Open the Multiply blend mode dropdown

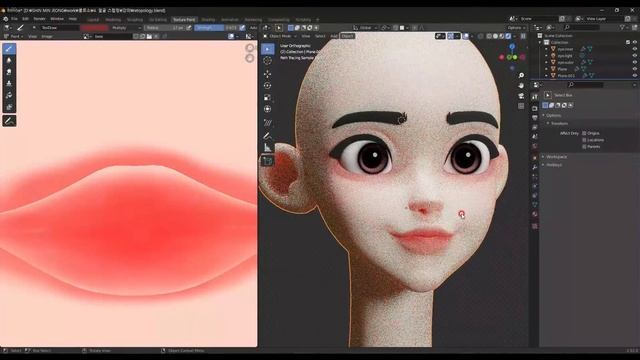[126, 28]
